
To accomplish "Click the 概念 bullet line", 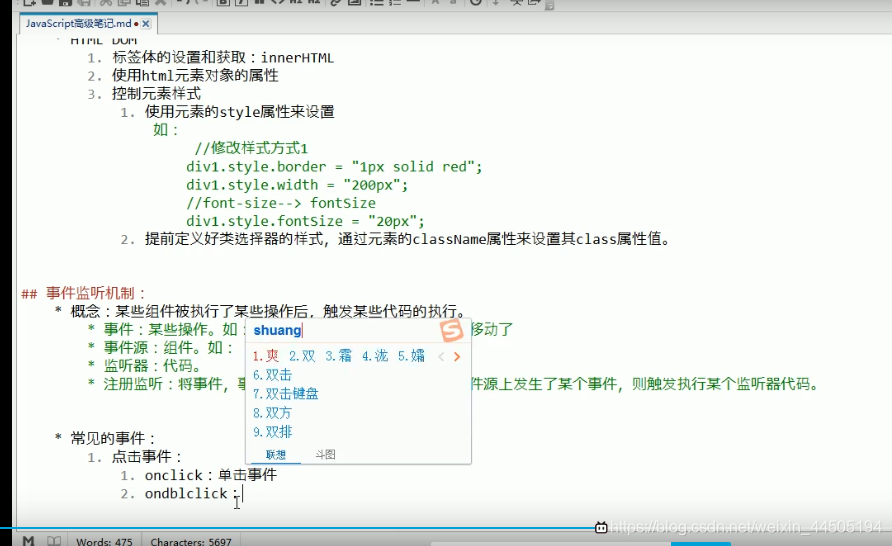I will [x=268, y=312].
